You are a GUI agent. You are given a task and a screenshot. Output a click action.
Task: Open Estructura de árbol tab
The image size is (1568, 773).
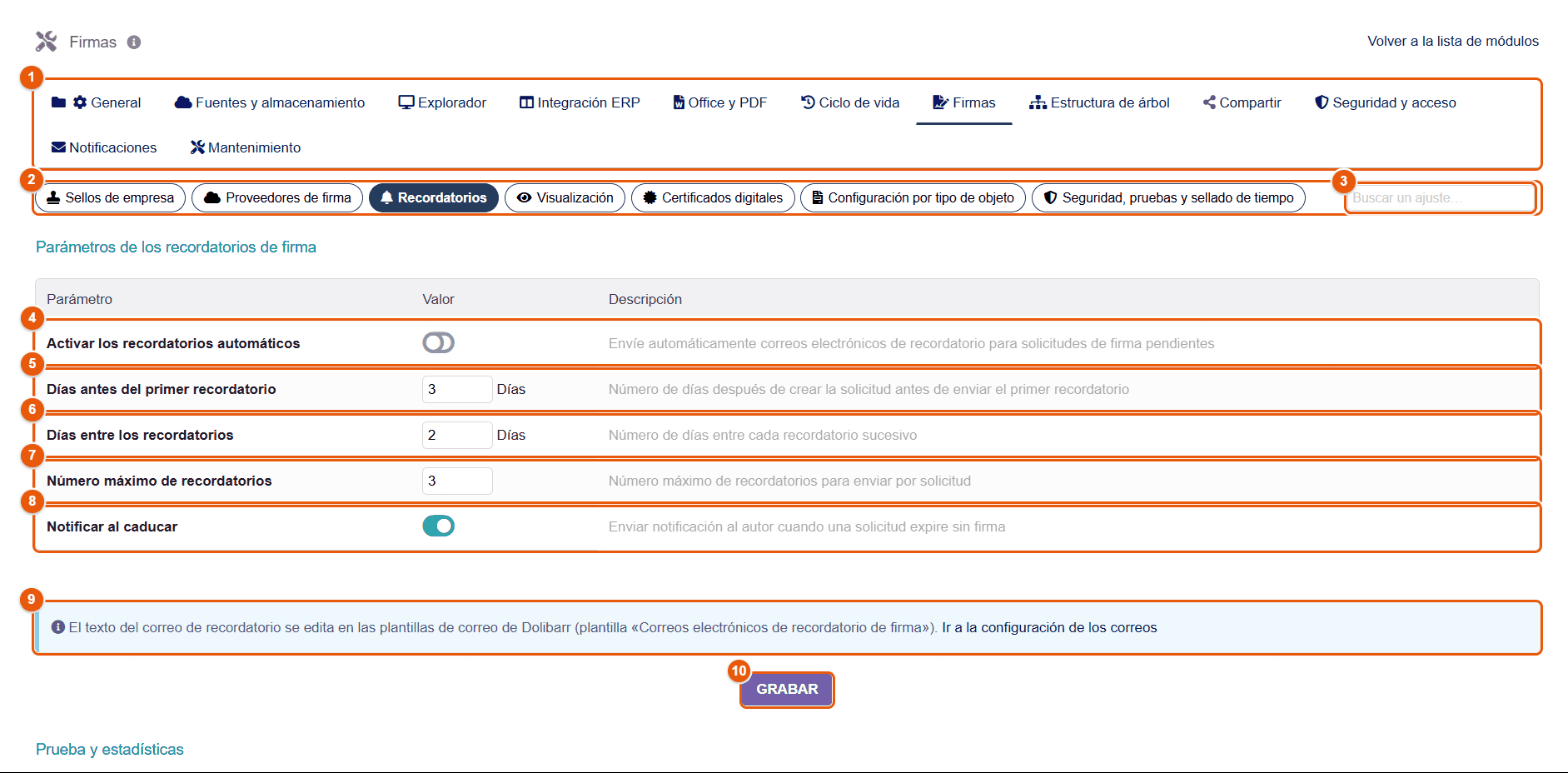(1099, 102)
